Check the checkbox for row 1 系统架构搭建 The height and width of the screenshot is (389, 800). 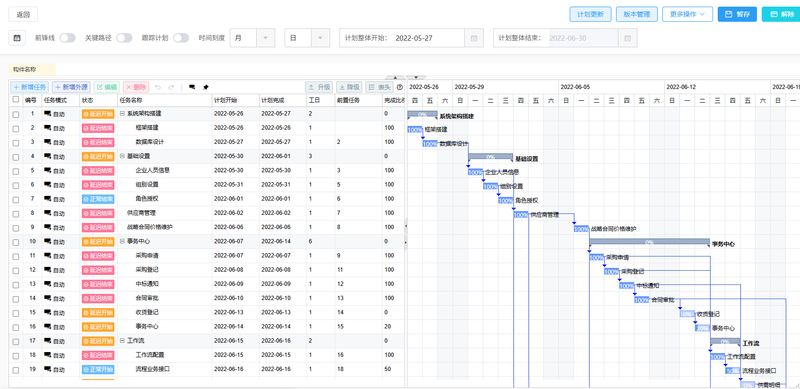point(16,114)
